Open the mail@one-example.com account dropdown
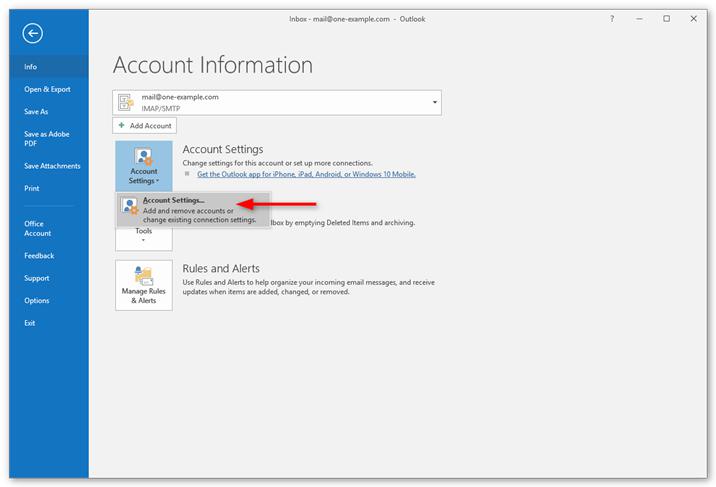The height and width of the screenshot is (487, 716). pyautogui.click(x=435, y=102)
